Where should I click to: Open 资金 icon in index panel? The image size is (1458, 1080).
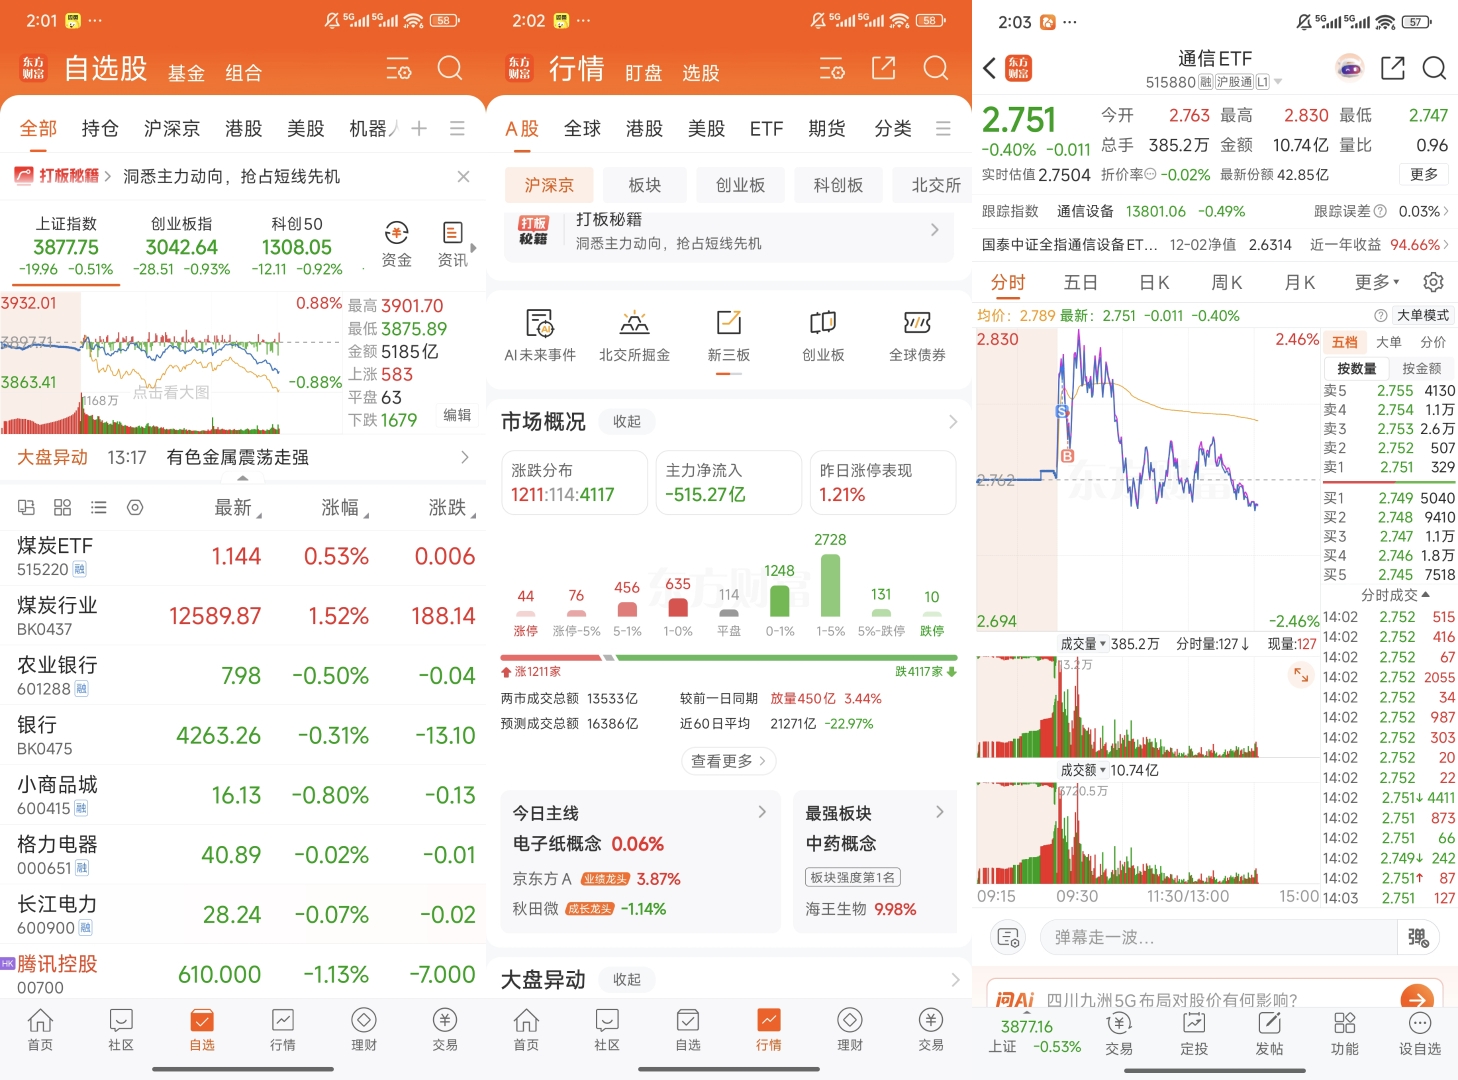397,244
